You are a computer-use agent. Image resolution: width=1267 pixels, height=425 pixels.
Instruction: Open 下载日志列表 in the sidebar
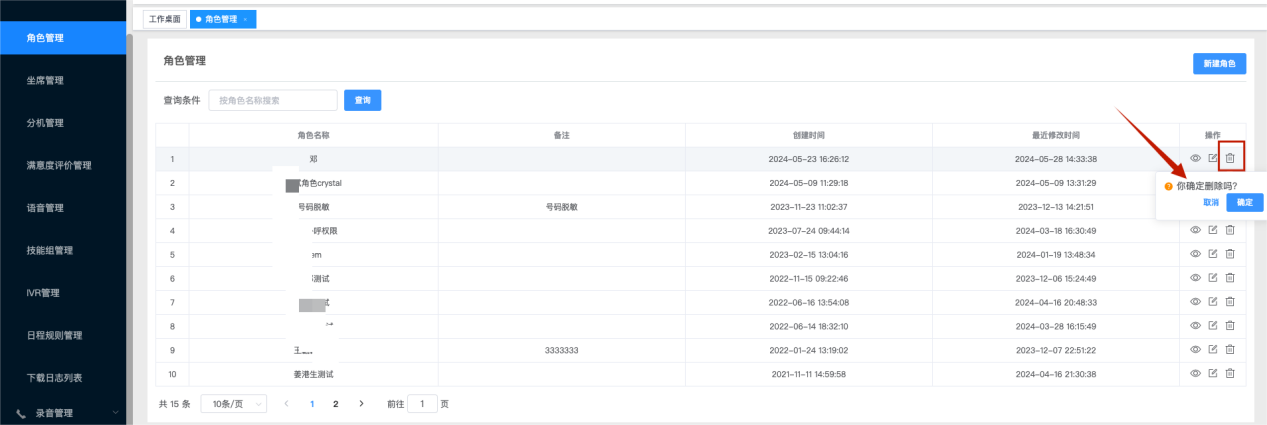pos(63,378)
